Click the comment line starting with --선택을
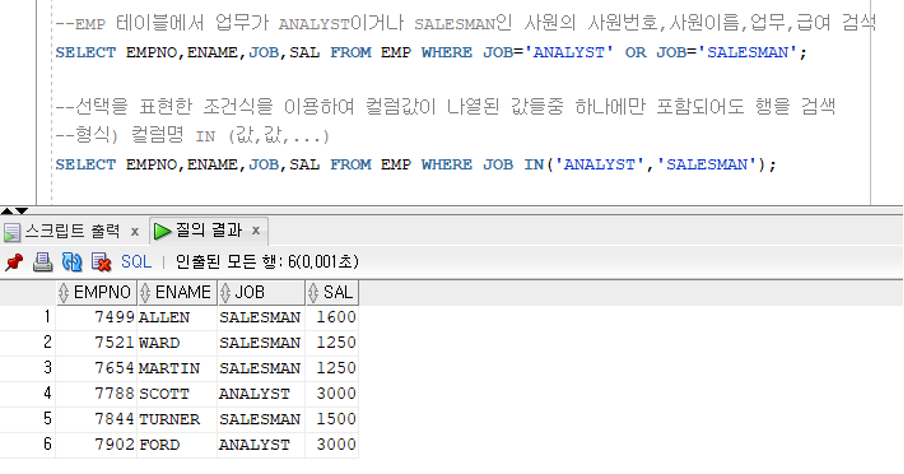Viewport: 904px width, 474px height. 445,107
